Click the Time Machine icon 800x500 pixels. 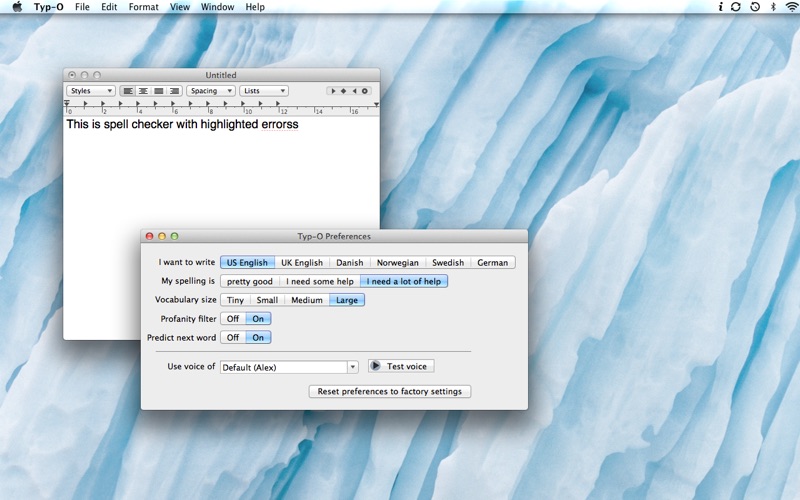[x=754, y=7]
